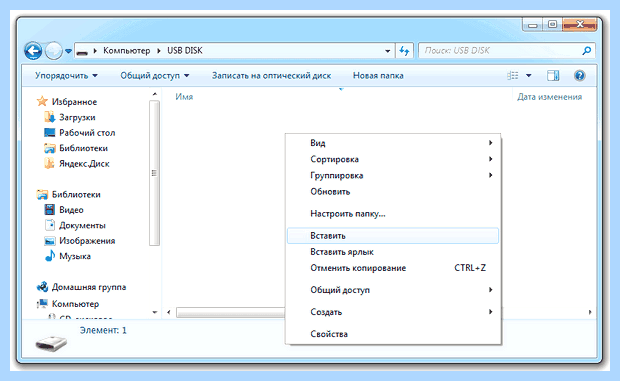Choose Вставить in the context menu

click(x=393, y=236)
